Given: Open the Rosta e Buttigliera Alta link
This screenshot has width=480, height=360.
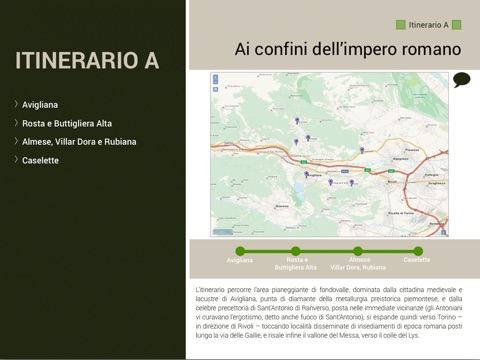Looking at the screenshot, I should tap(67, 123).
